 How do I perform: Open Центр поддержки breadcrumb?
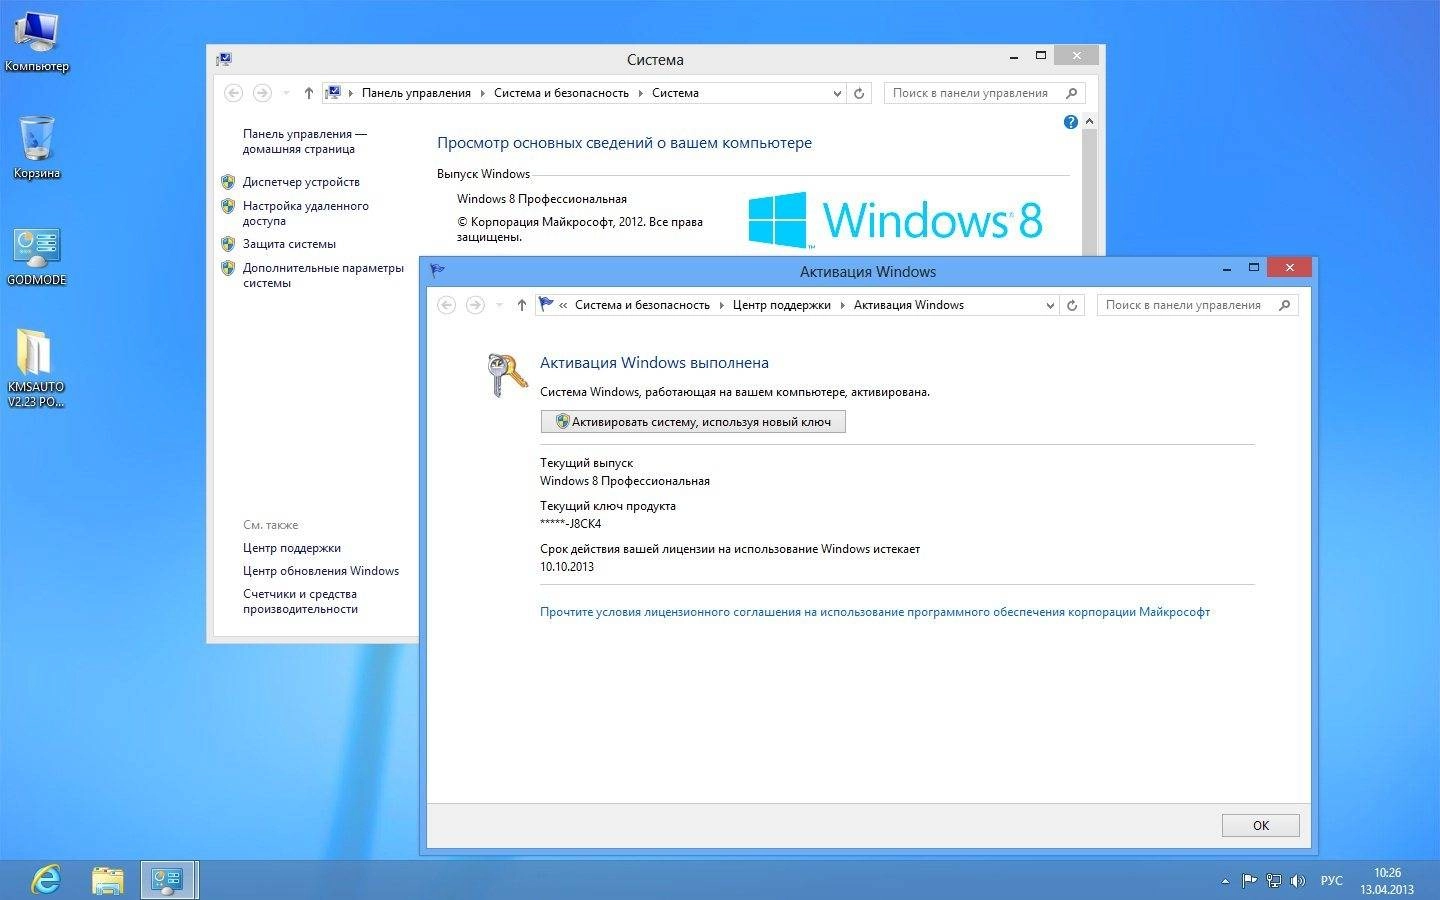pos(781,305)
